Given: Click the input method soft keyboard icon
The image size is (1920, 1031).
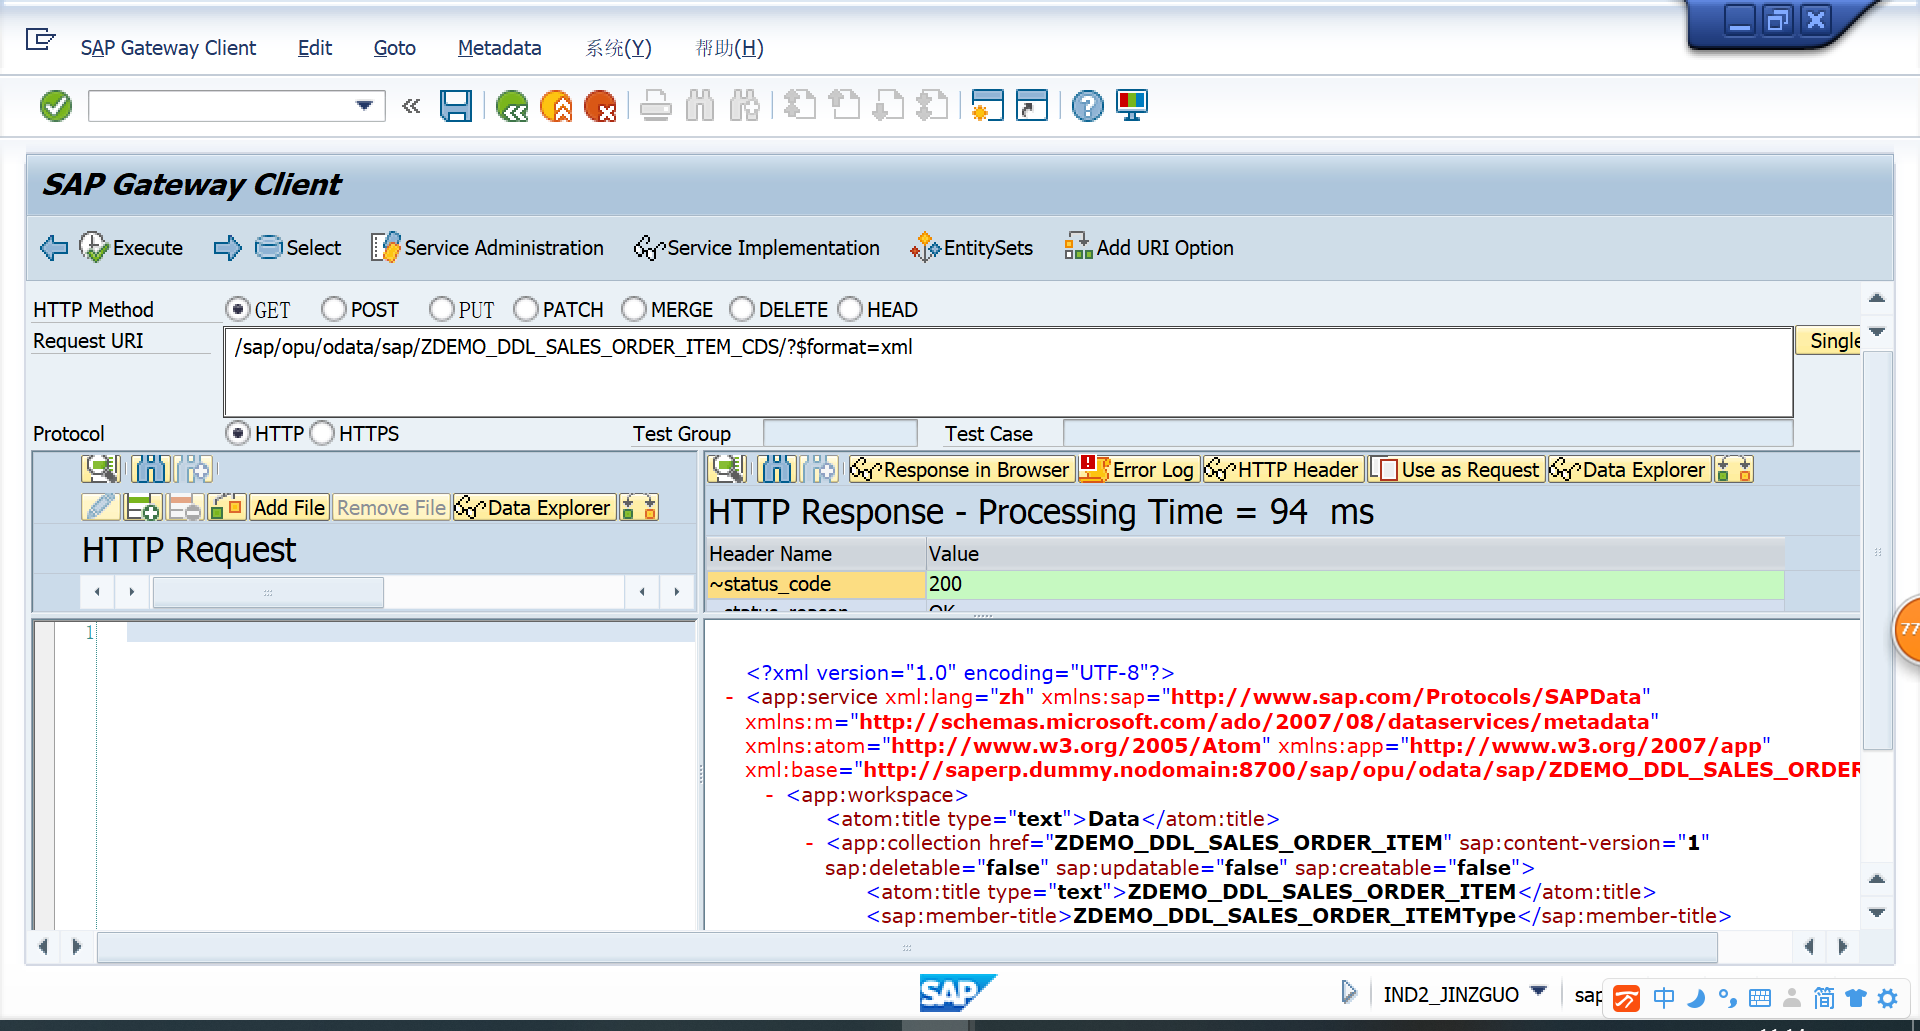Looking at the screenshot, I should coord(1760,998).
